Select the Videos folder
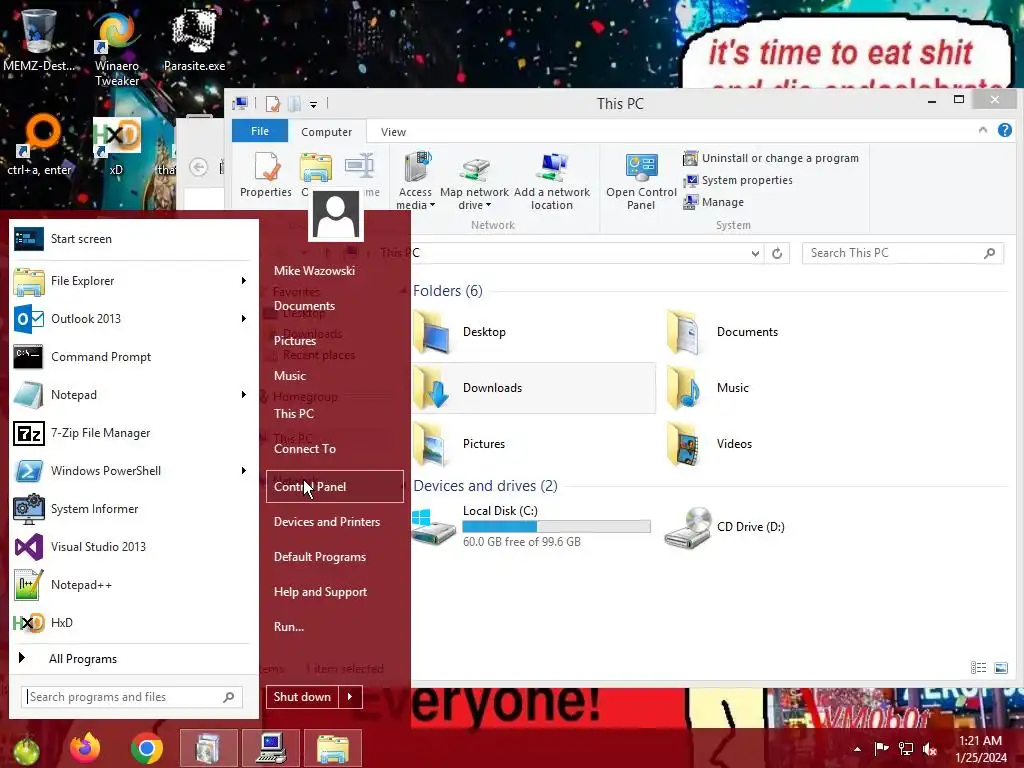 pyautogui.click(x=709, y=444)
